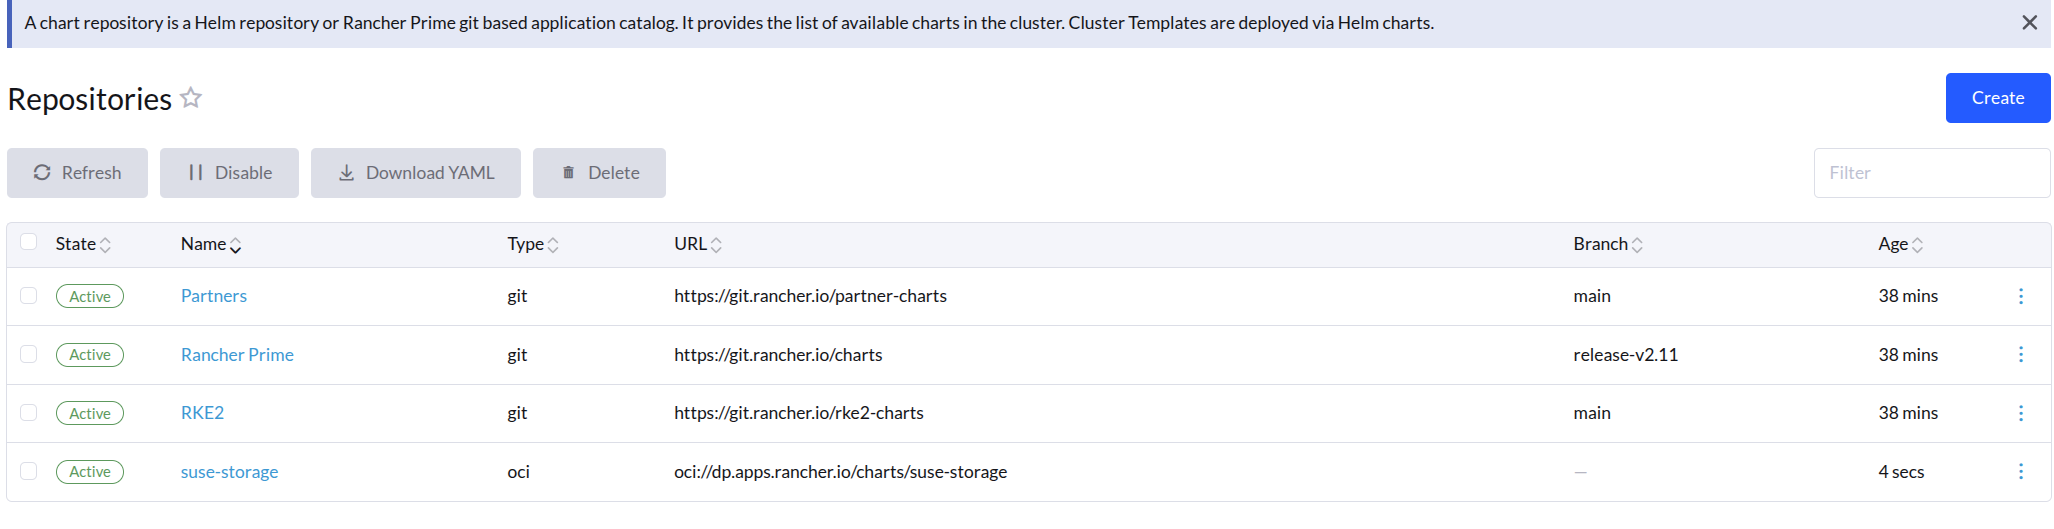The width and height of the screenshot is (2054, 529).
Task: Focus the Filter input field
Action: tap(1931, 173)
